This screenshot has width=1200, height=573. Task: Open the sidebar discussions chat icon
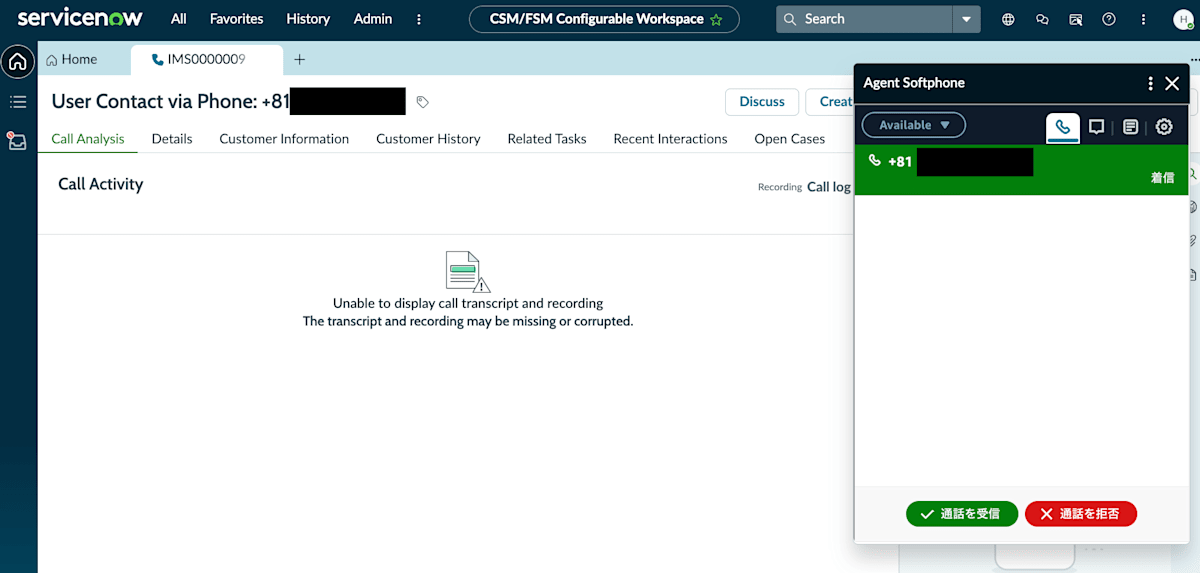[1042, 19]
